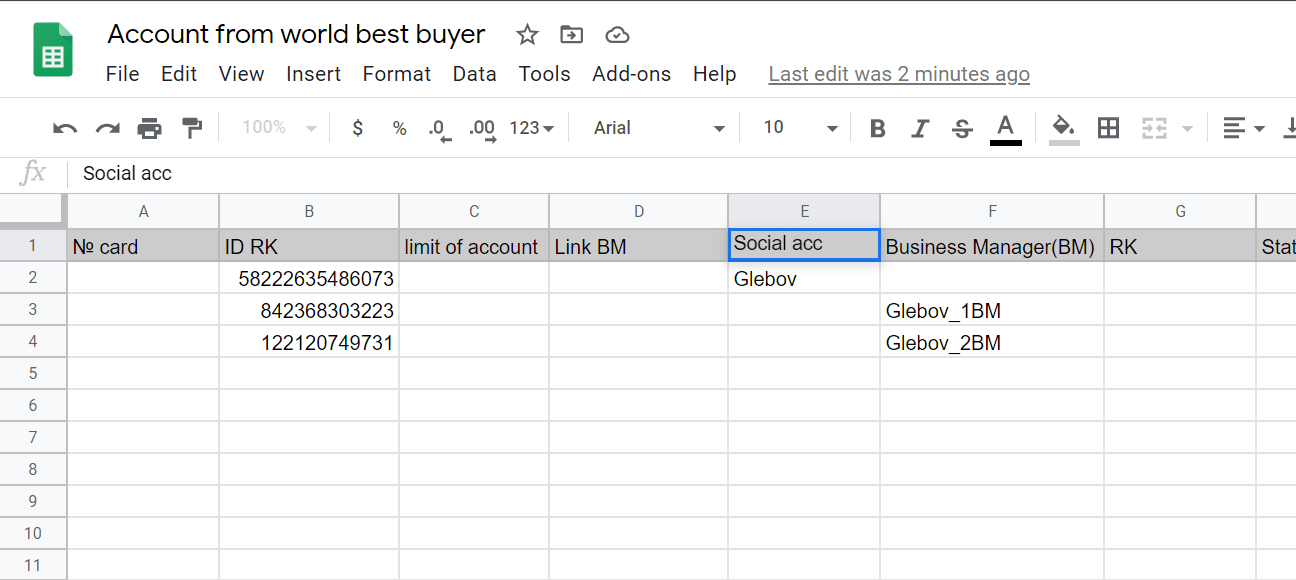Format selection as currency
1296x580 pixels.
(x=358, y=128)
